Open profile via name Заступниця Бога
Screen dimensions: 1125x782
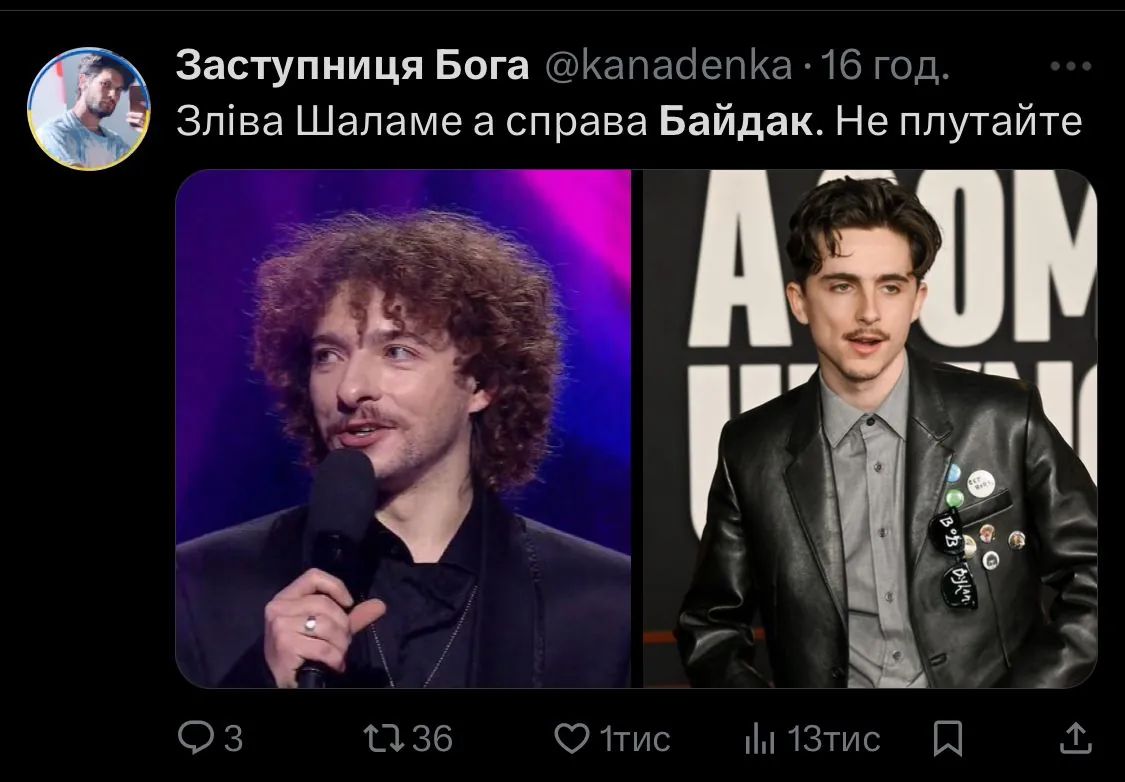352,66
